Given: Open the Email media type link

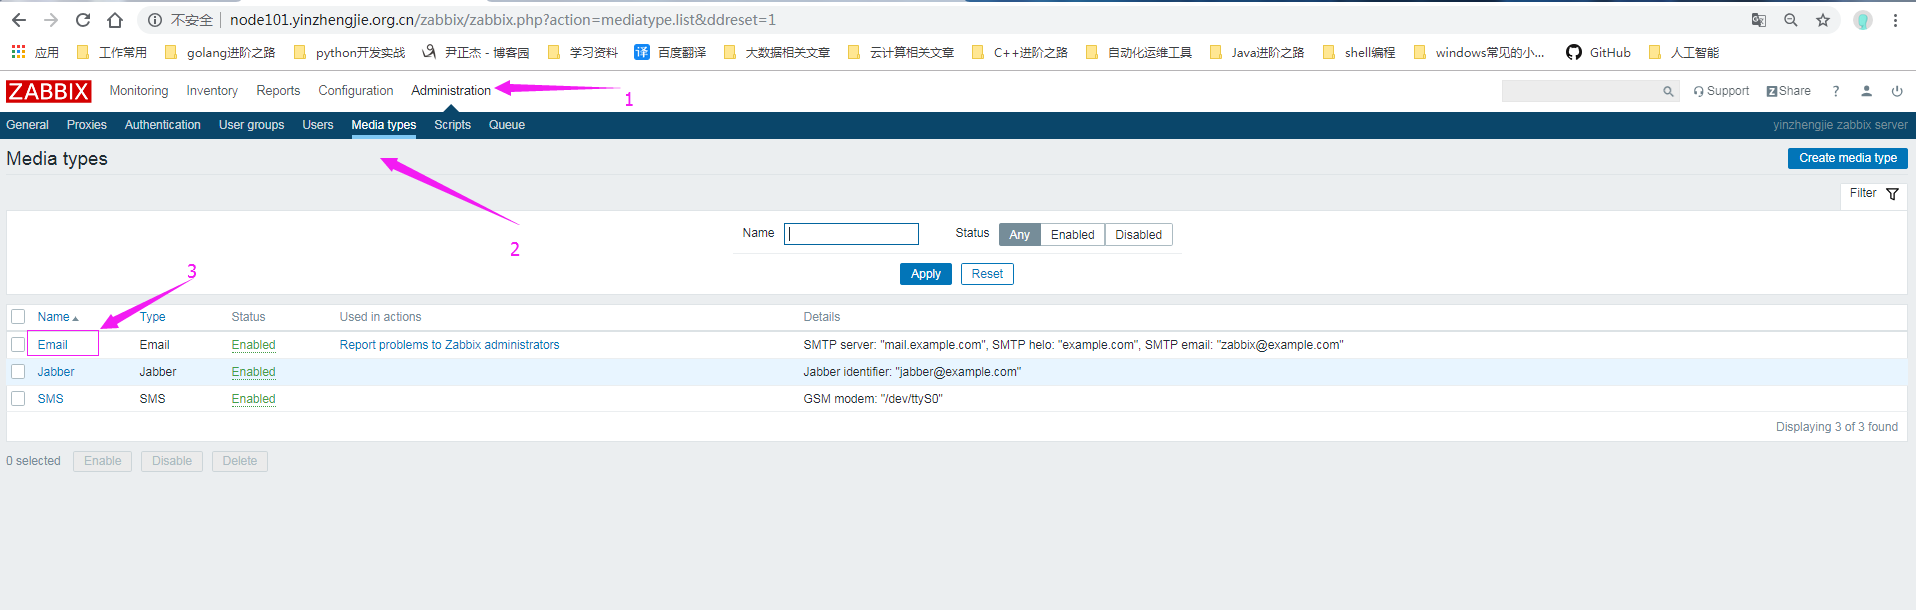Looking at the screenshot, I should click(x=53, y=345).
